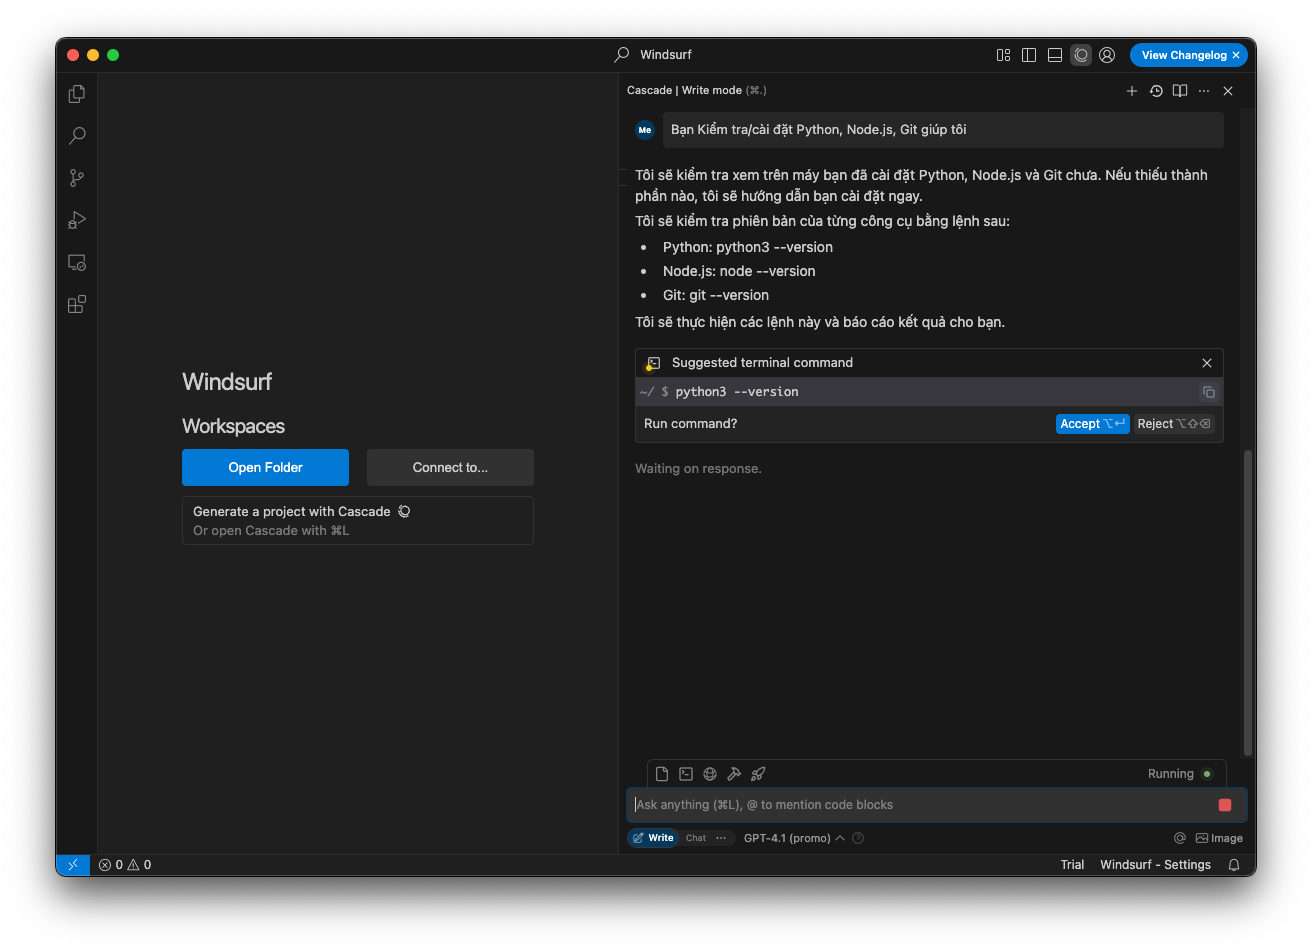Dismiss the View Changelog badge
Image resolution: width=1312 pixels, height=950 pixels.
click(x=1236, y=55)
